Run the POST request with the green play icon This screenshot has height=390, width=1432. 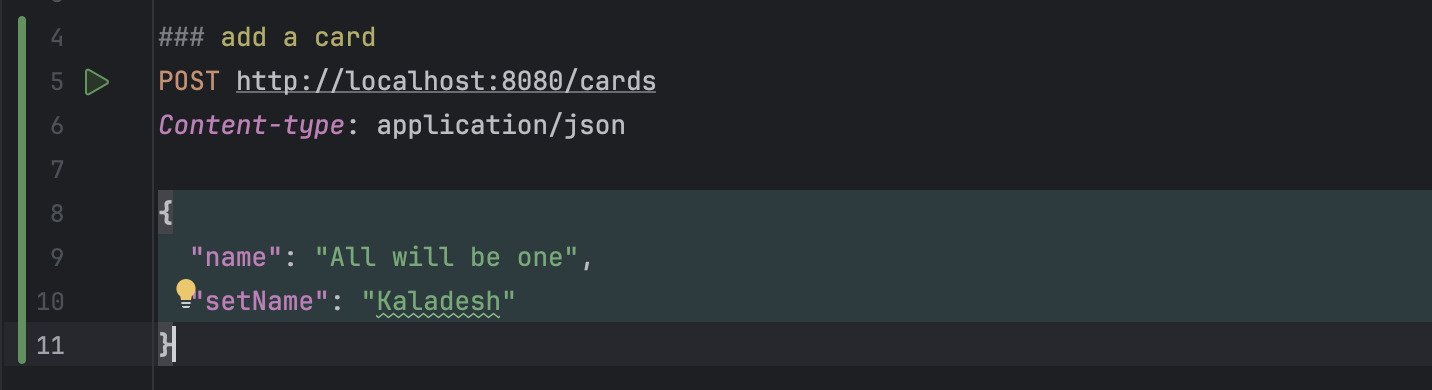click(x=97, y=82)
